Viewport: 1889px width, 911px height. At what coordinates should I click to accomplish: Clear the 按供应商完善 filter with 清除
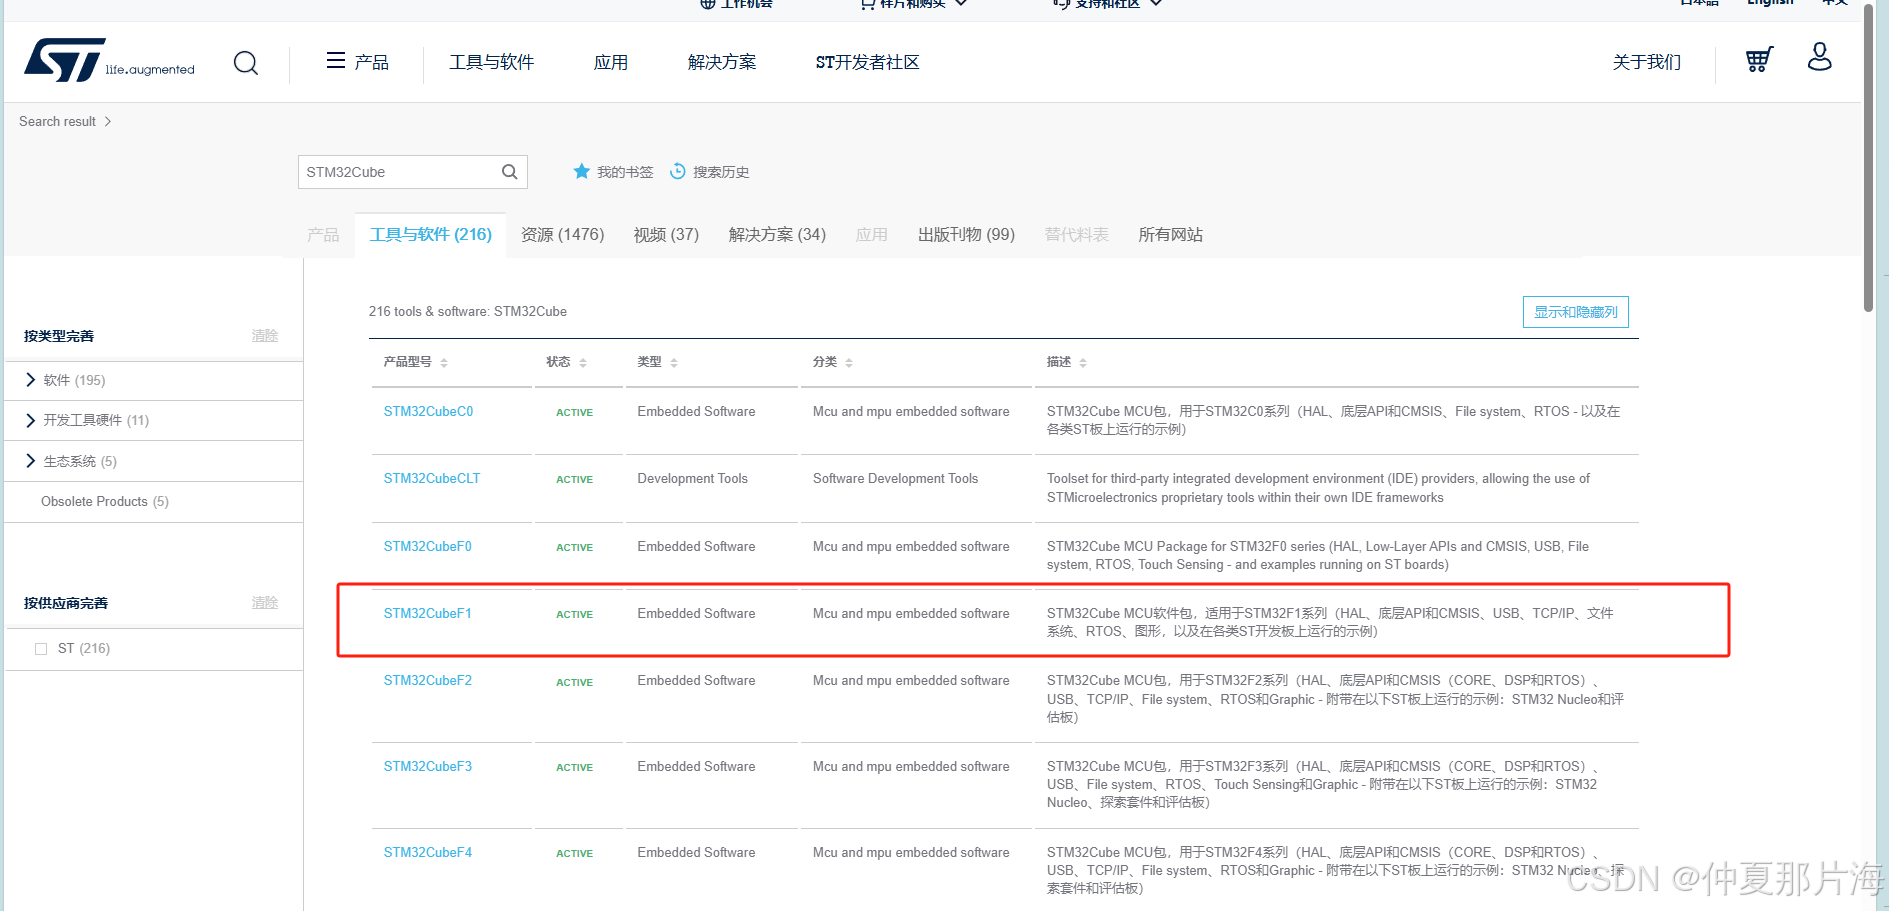point(265,603)
